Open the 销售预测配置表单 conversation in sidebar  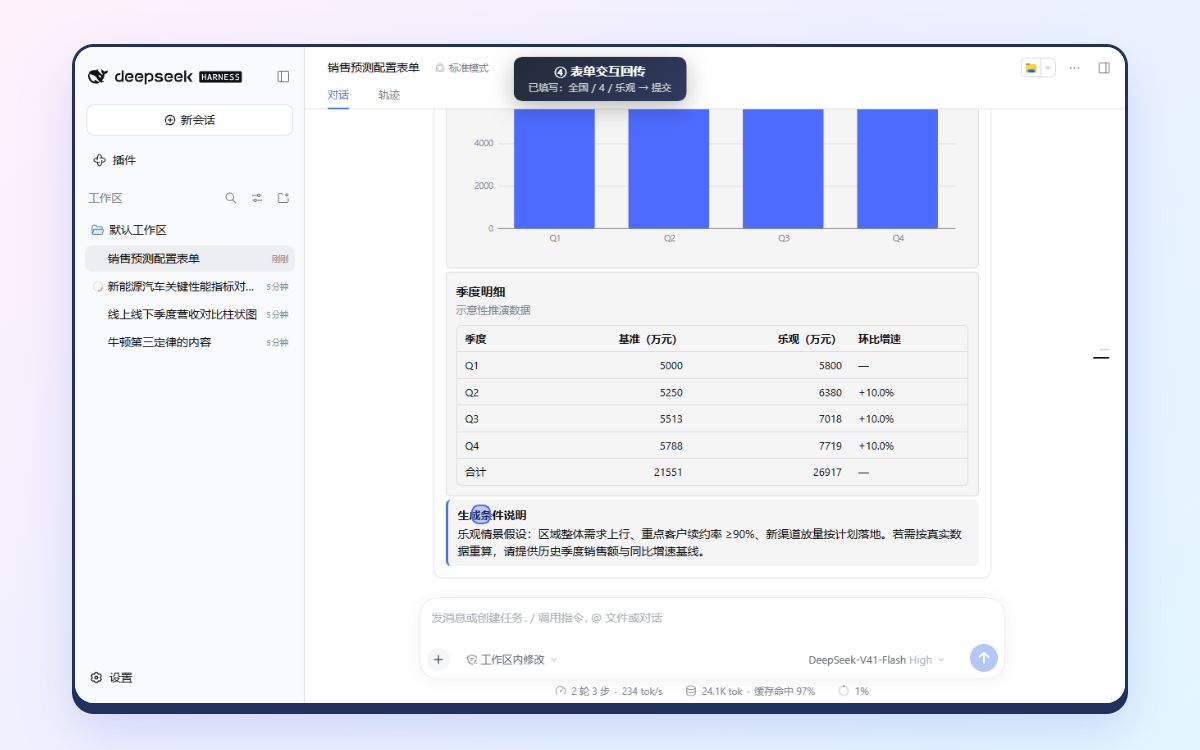[190, 259]
